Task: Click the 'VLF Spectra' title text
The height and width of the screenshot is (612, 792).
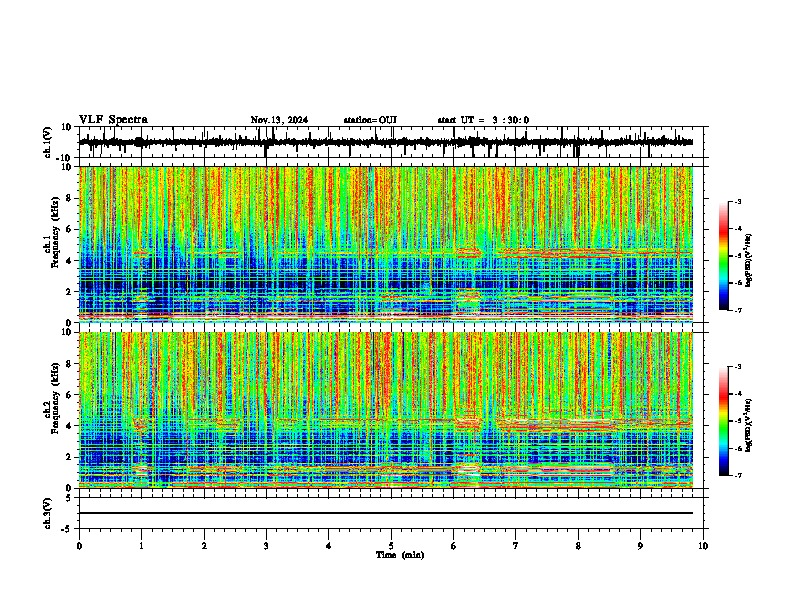Action: coord(113,120)
